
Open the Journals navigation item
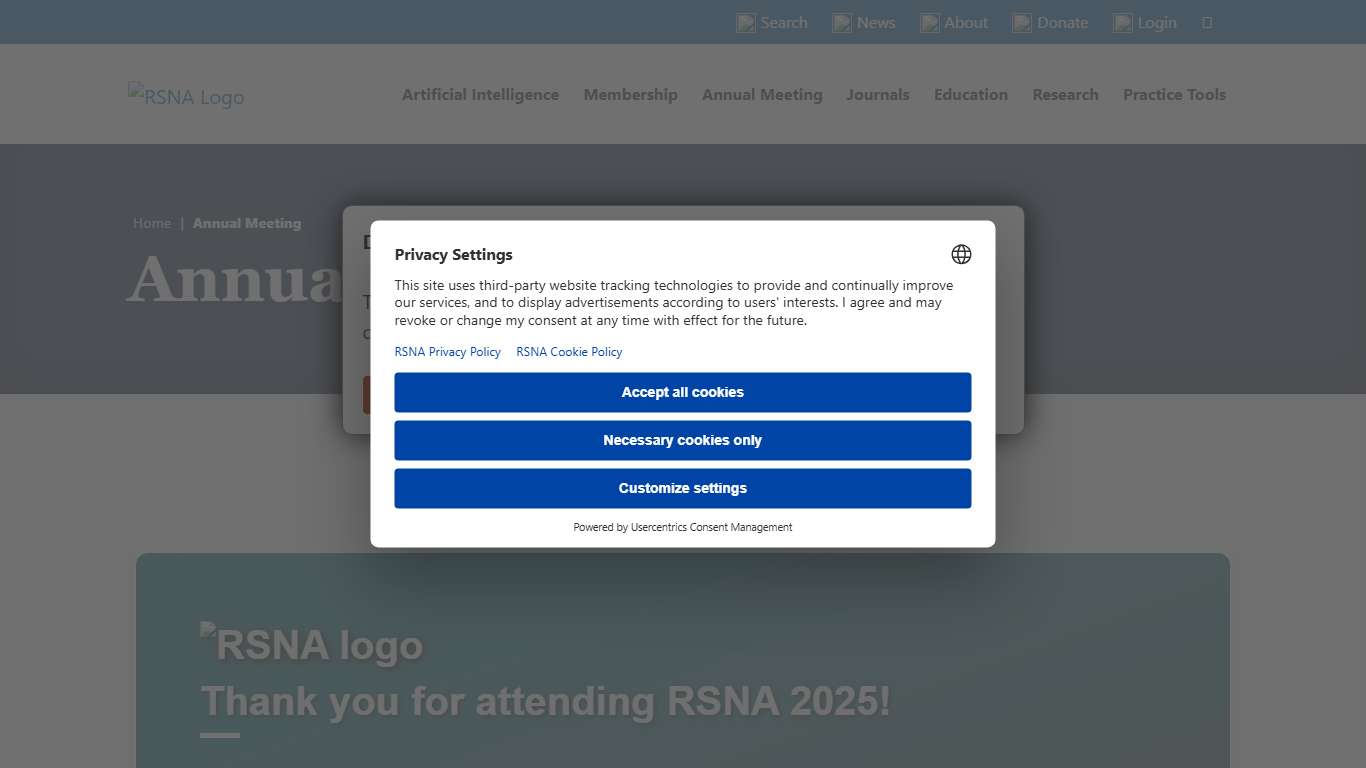pos(877,94)
